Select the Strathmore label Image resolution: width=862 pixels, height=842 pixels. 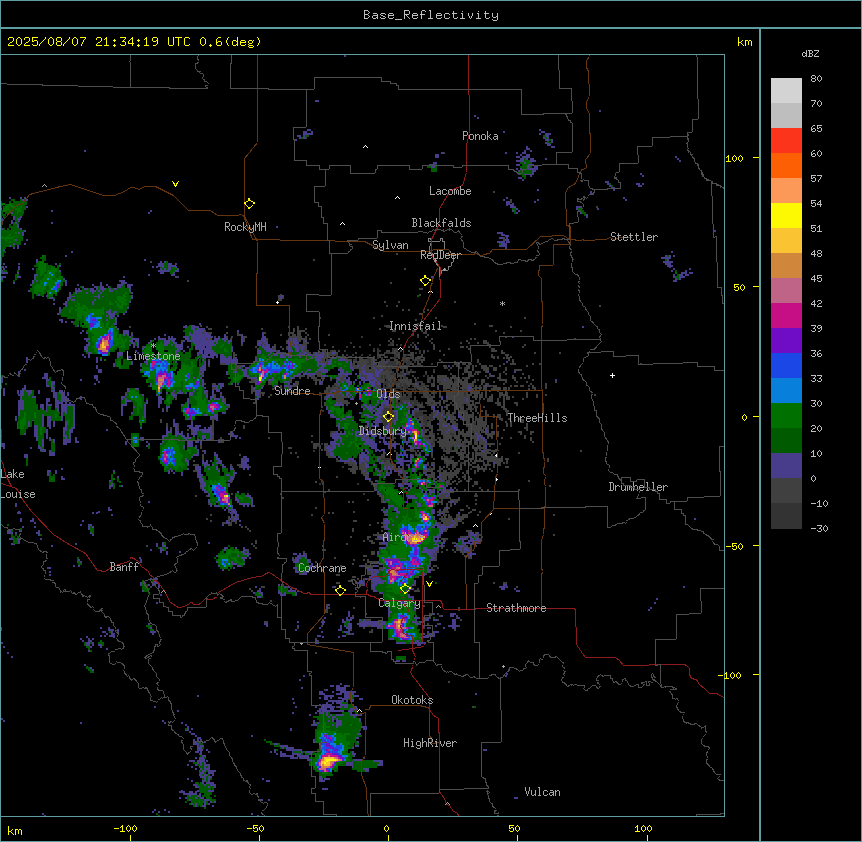click(x=516, y=608)
